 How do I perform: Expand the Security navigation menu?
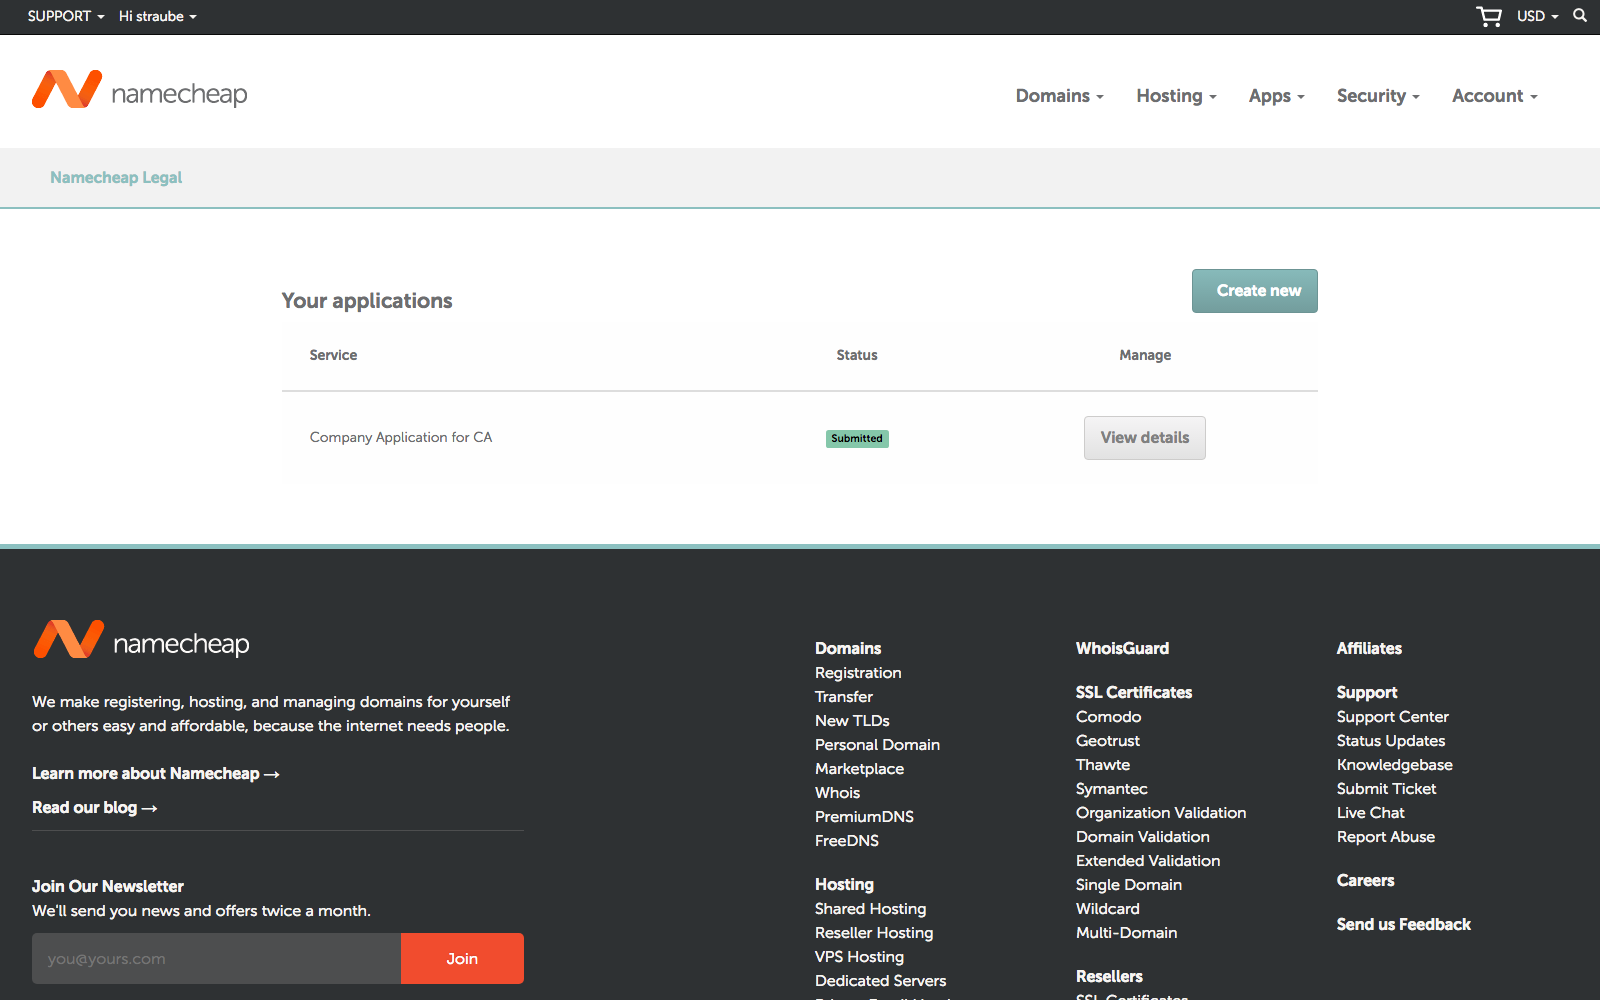pyautogui.click(x=1378, y=96)
